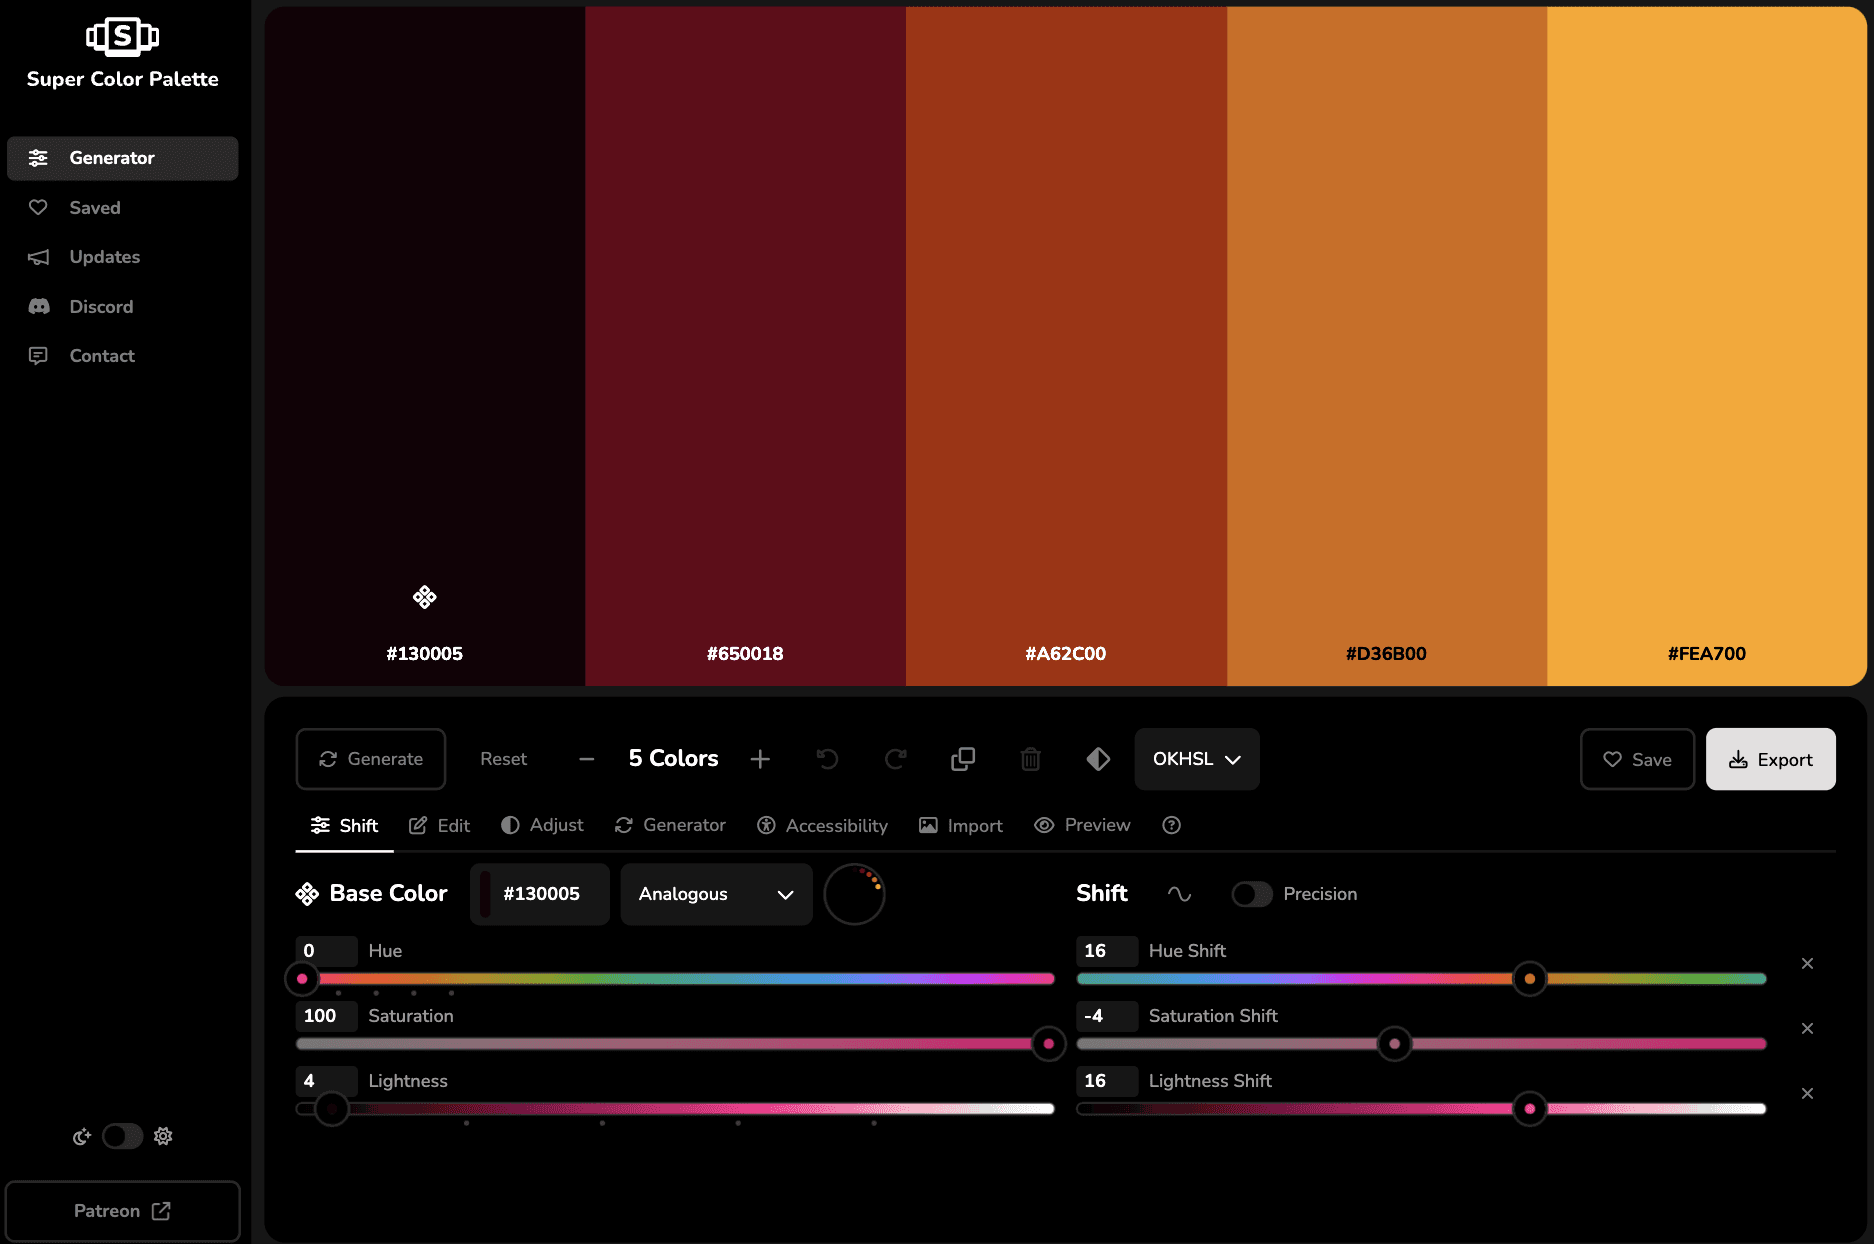Remove Saturation Shift with its X icon
This screenshot has height=1244, width=1874.
pyautogui.click(x=1807, y=1029)
